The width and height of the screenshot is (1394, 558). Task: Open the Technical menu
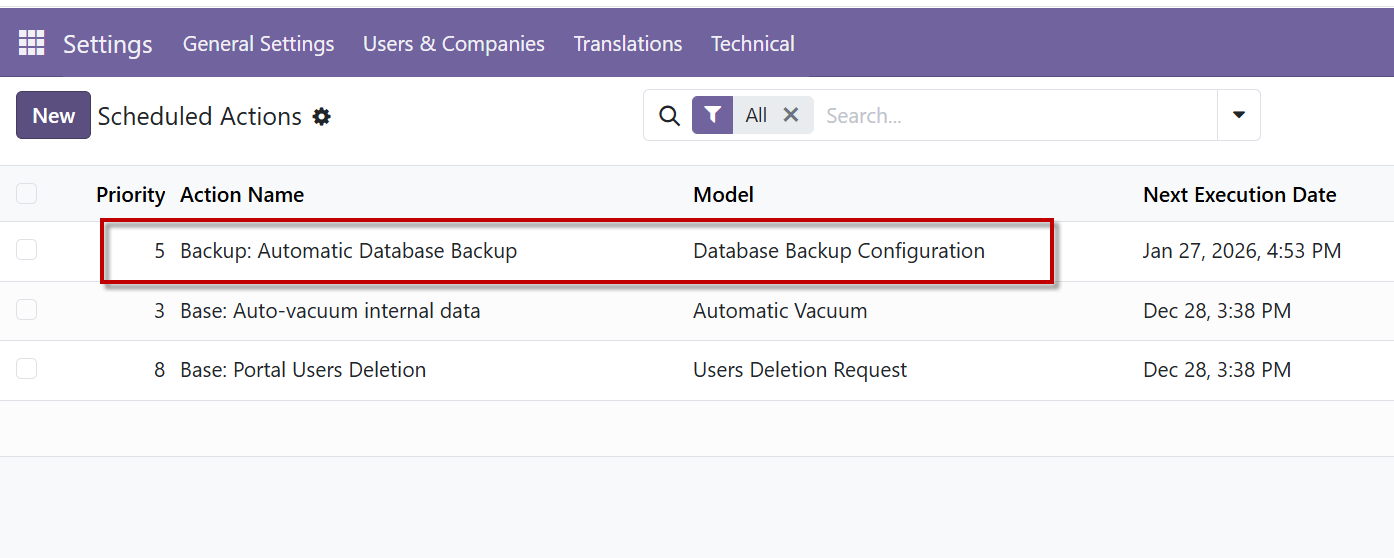click(752, 44)
